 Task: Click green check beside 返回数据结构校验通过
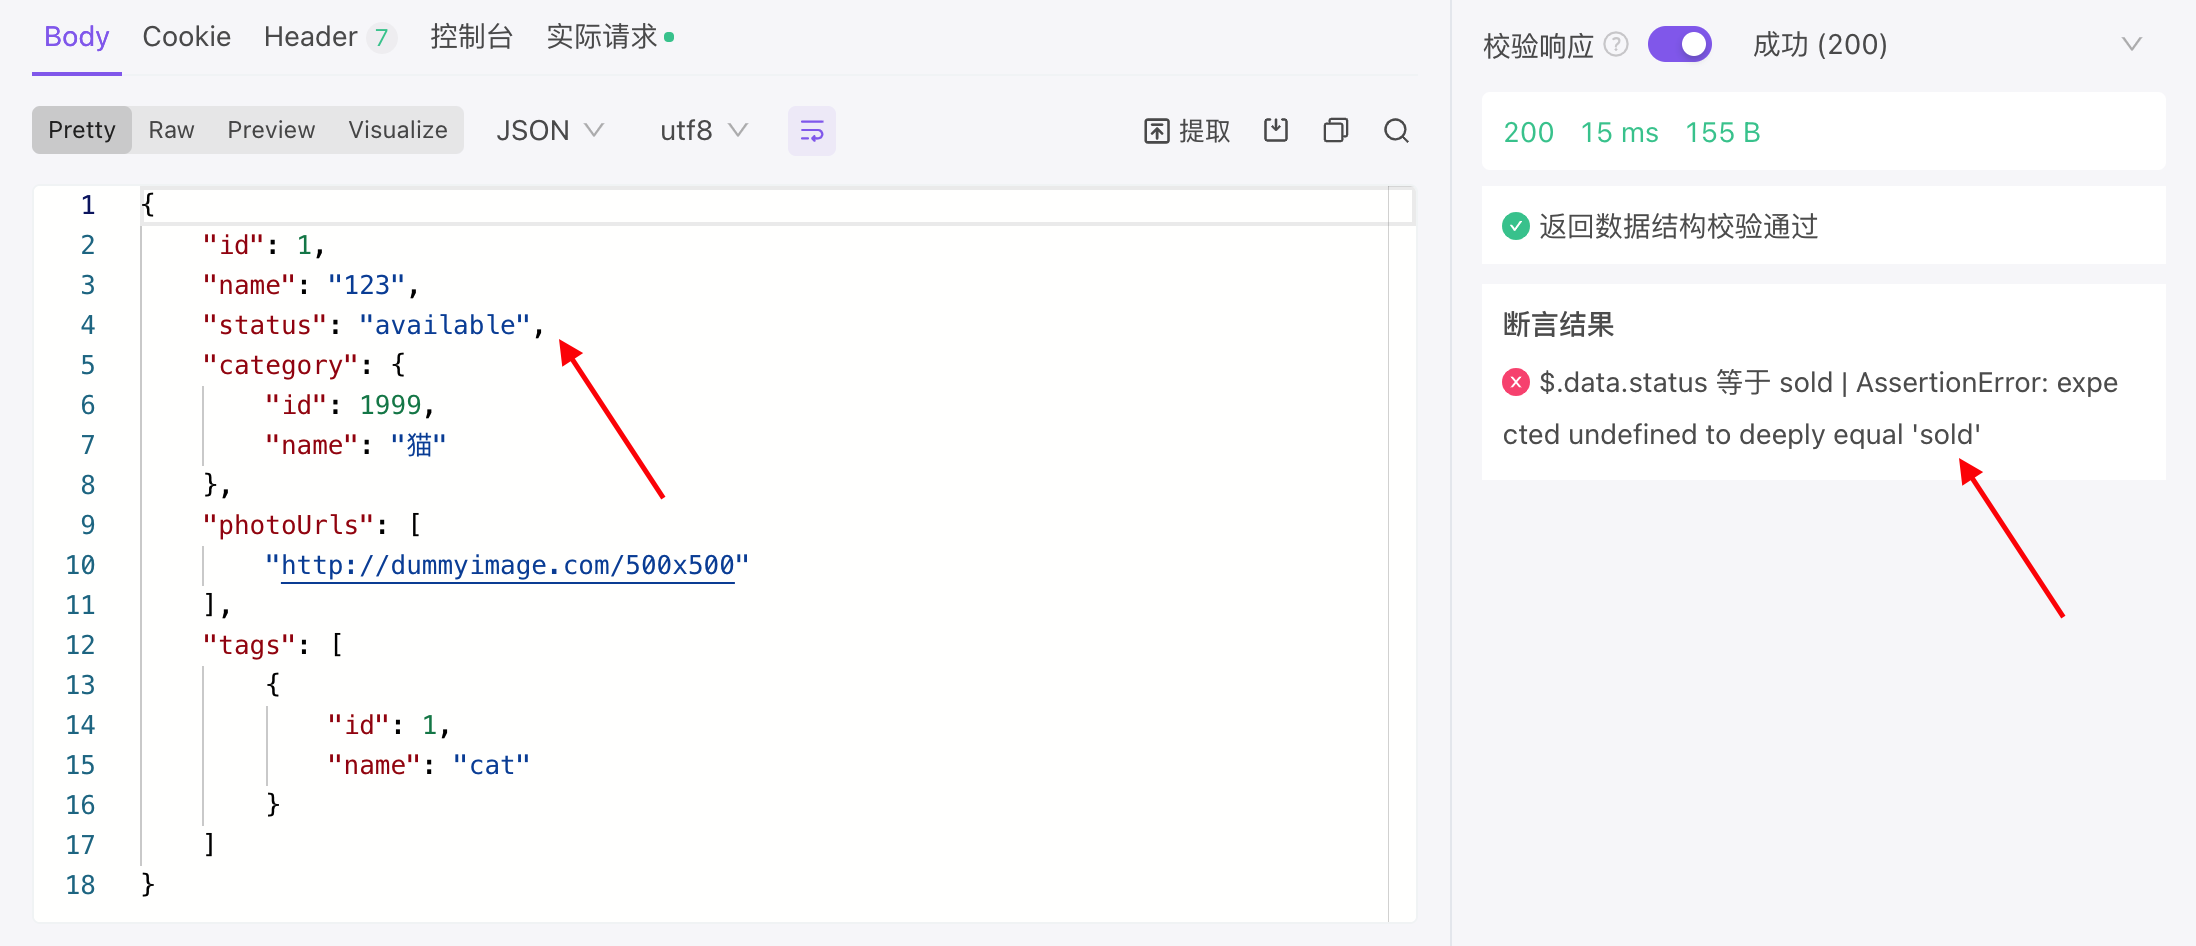click(1516, 226)
